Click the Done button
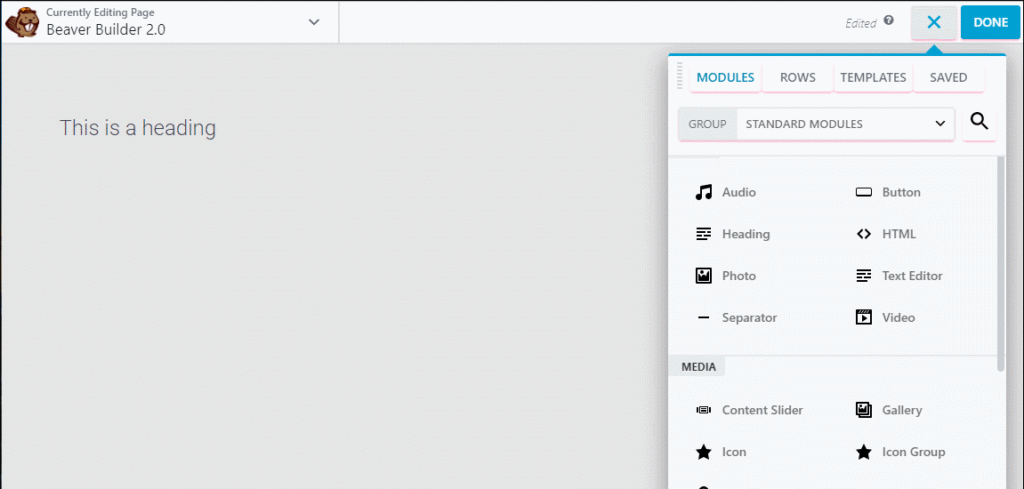1024x489 pixels. point(990,22)
